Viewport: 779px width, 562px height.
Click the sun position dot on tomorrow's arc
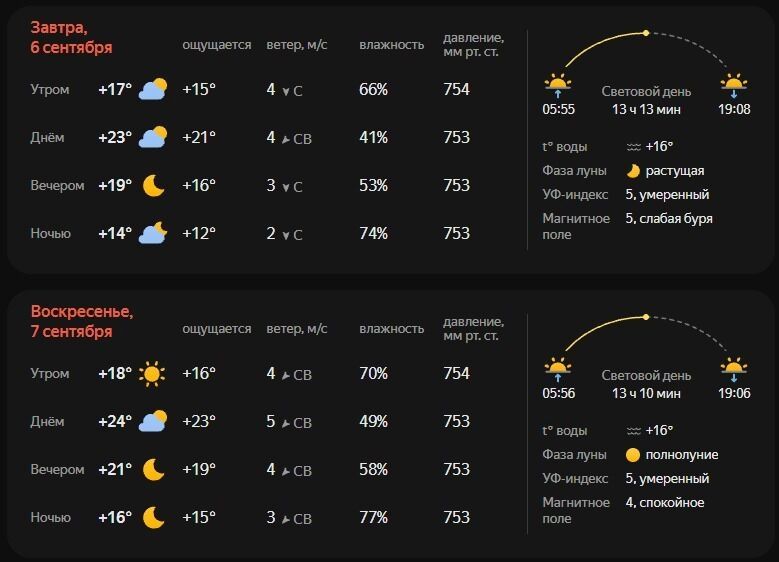646,33
